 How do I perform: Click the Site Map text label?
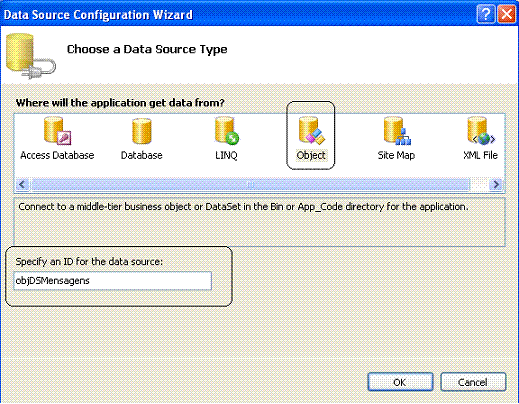click(x=396, y=155)
